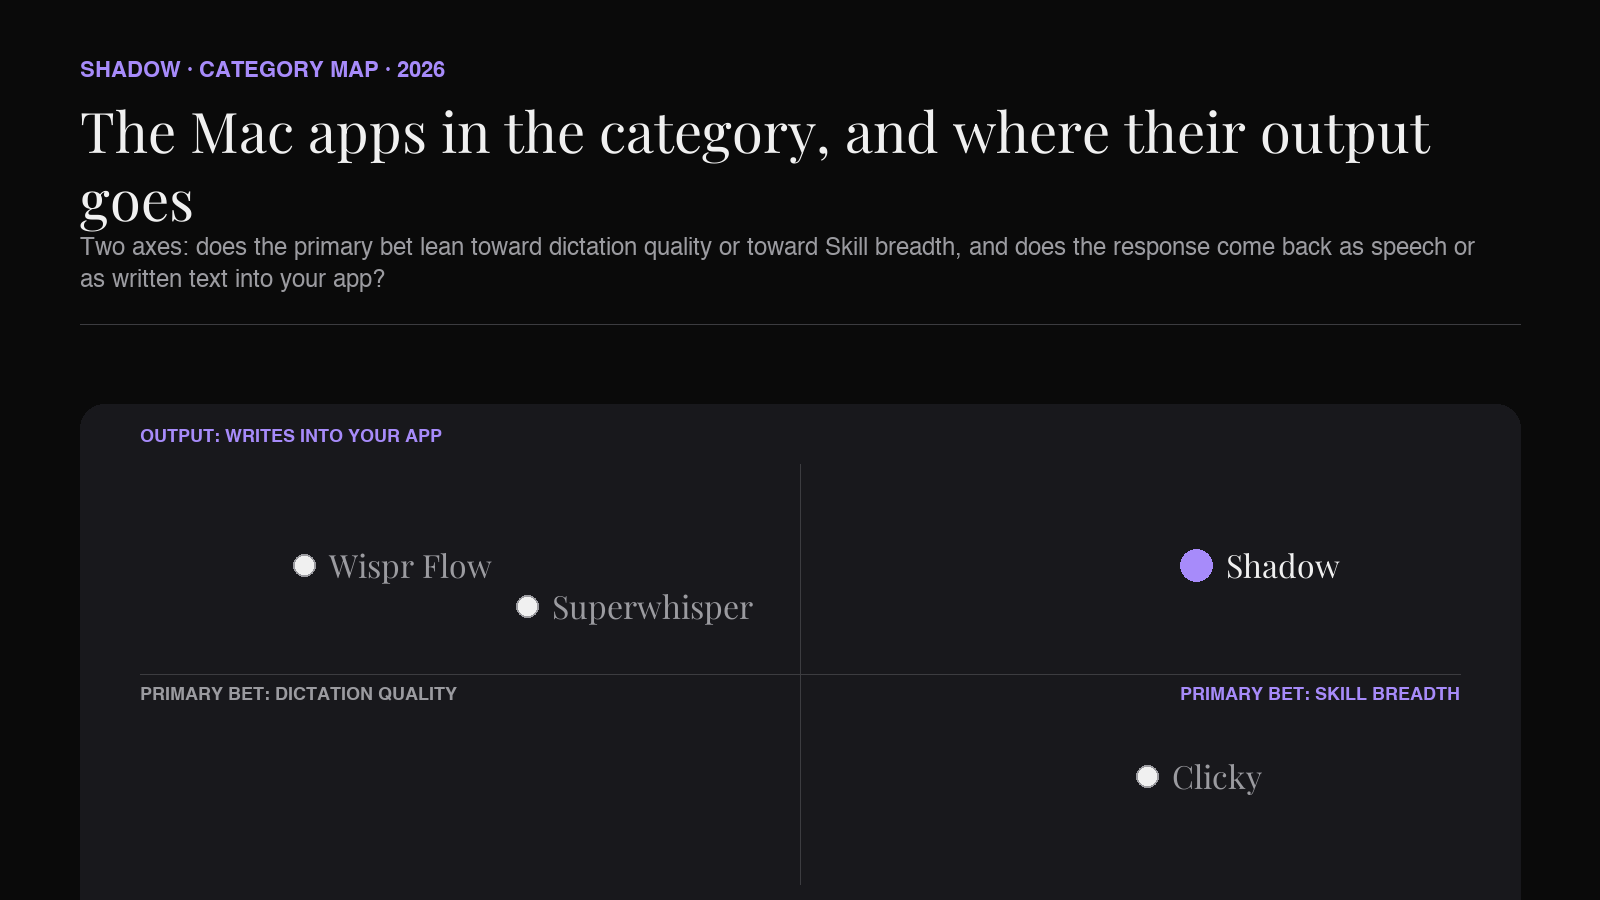Click the white Clicky dot
This screenshot has width=1600, height=900.
coord(1147,777)
